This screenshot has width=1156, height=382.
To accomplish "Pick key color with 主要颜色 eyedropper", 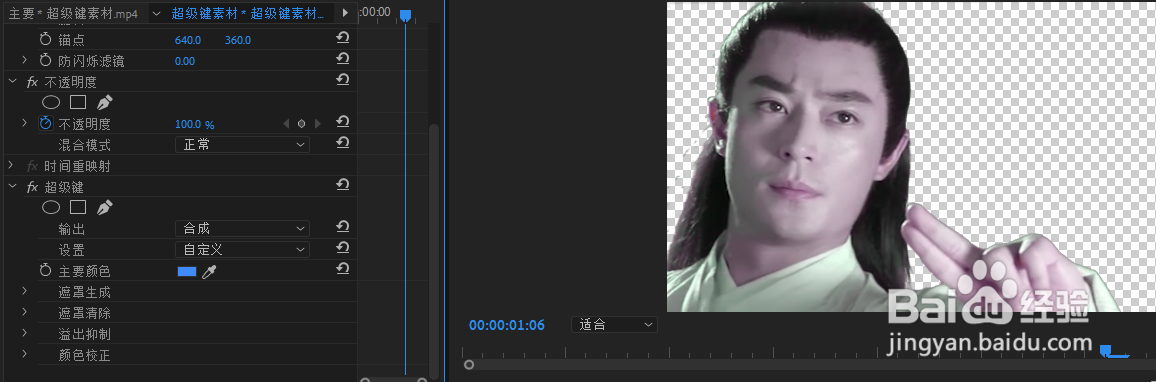I will coord(209,272).
